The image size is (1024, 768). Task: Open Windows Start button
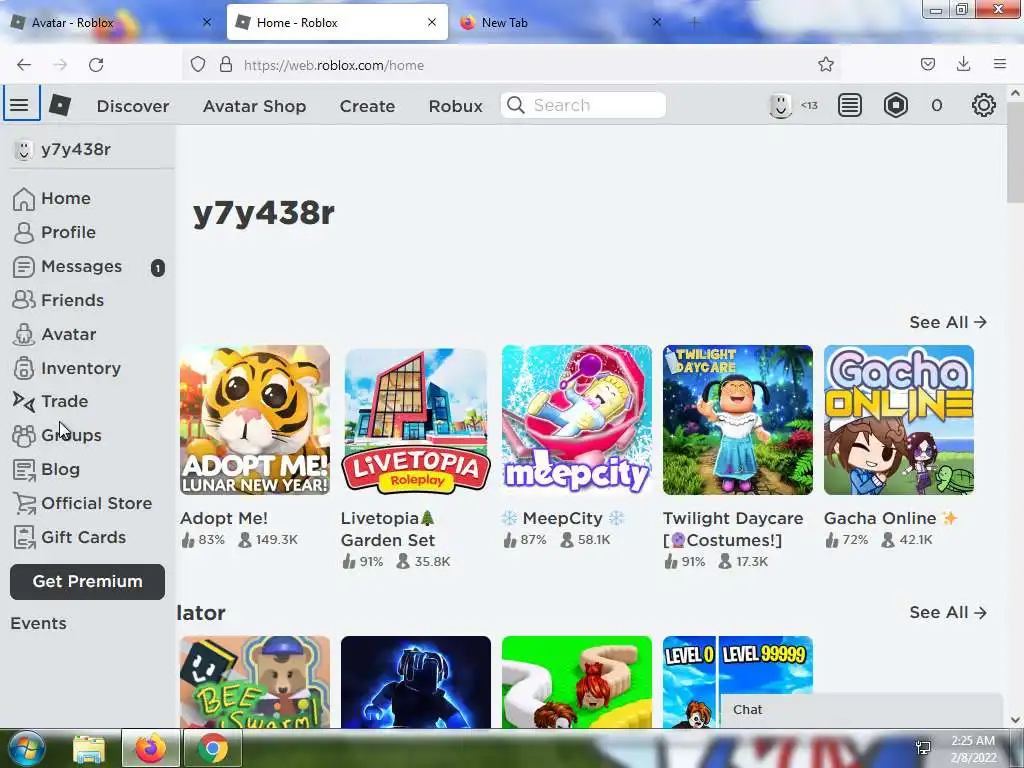point(25,748)
